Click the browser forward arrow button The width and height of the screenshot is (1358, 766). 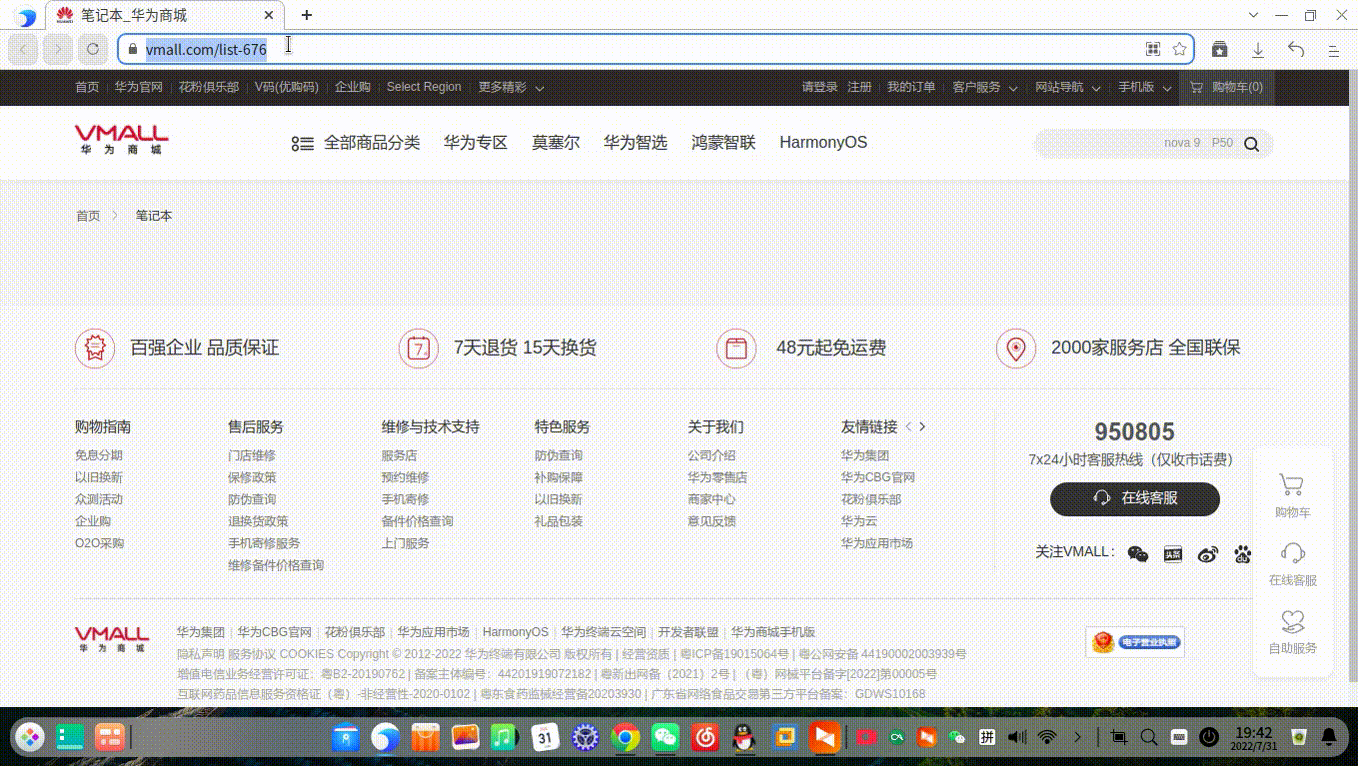tap(58, 49)
